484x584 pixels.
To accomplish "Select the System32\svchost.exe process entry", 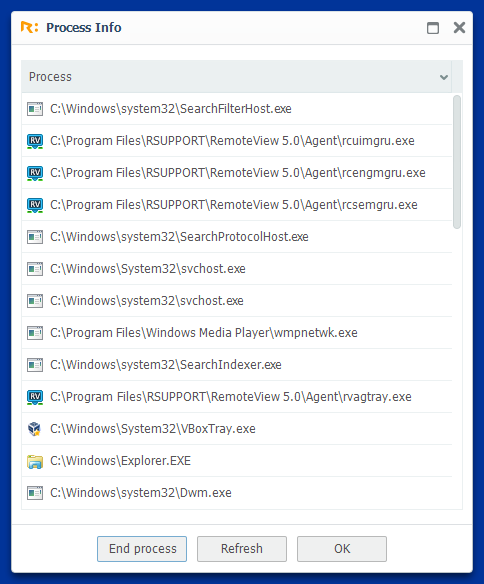I will point(237,269).
